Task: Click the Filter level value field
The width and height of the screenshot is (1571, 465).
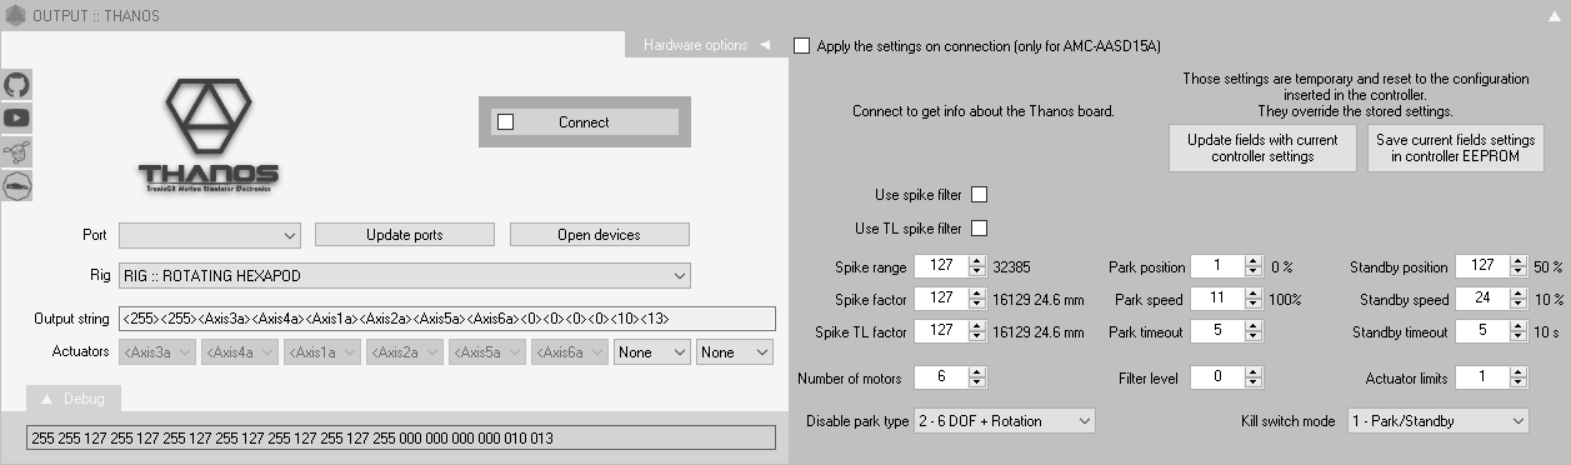Action: pos(1217,377)
